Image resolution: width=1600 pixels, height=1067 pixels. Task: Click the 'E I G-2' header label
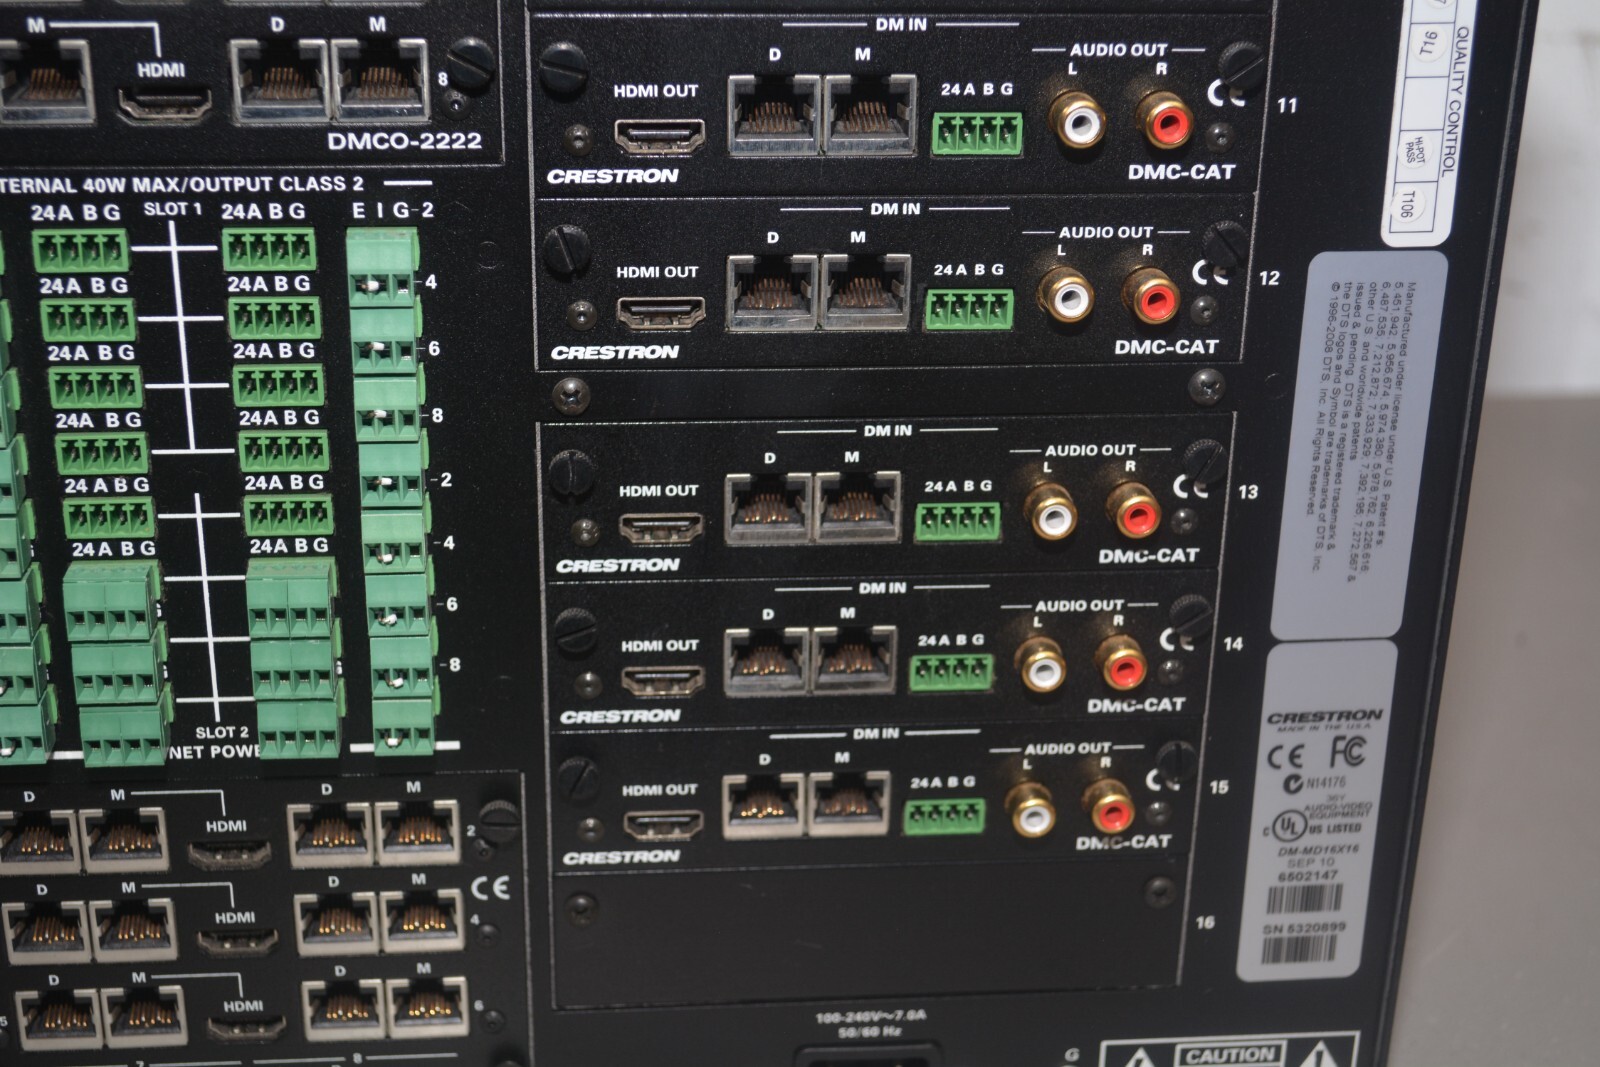393,210
